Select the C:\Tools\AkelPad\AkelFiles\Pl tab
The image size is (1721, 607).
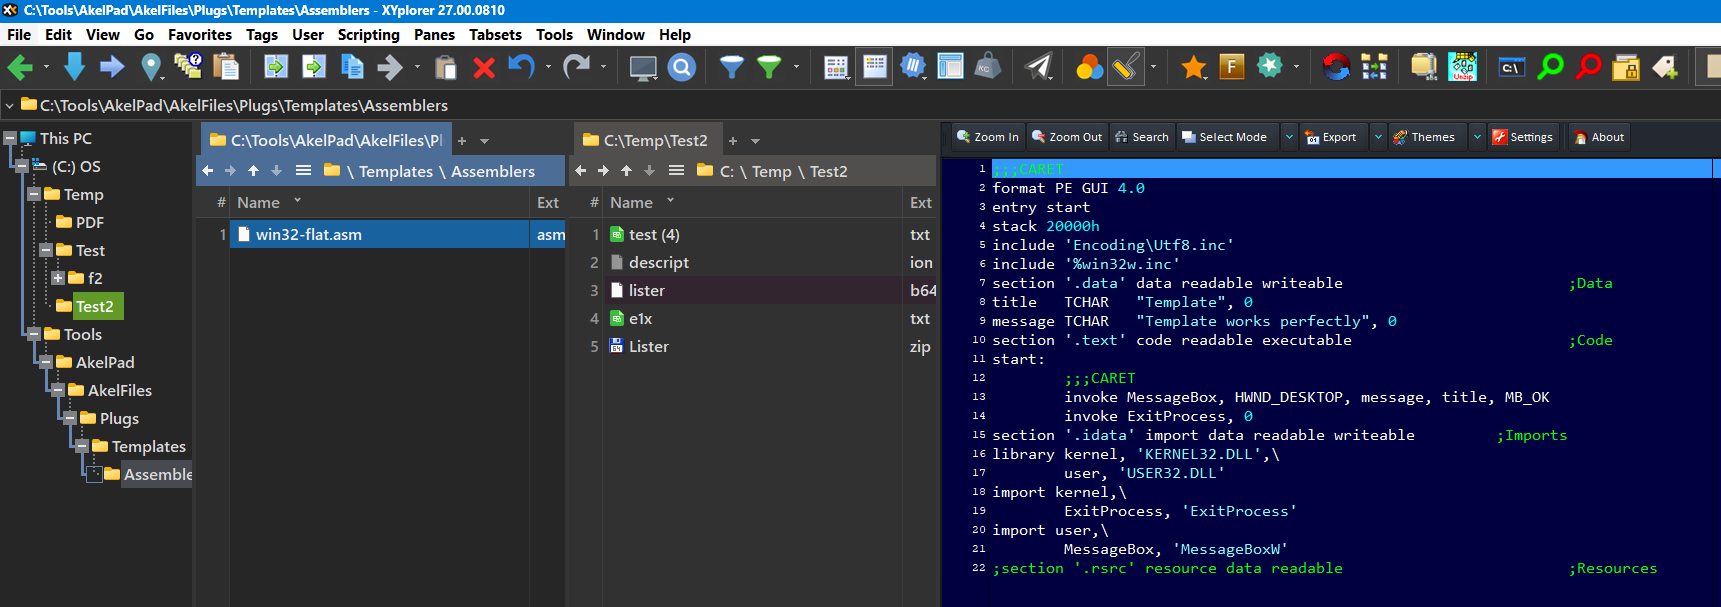tap(326, 140)
